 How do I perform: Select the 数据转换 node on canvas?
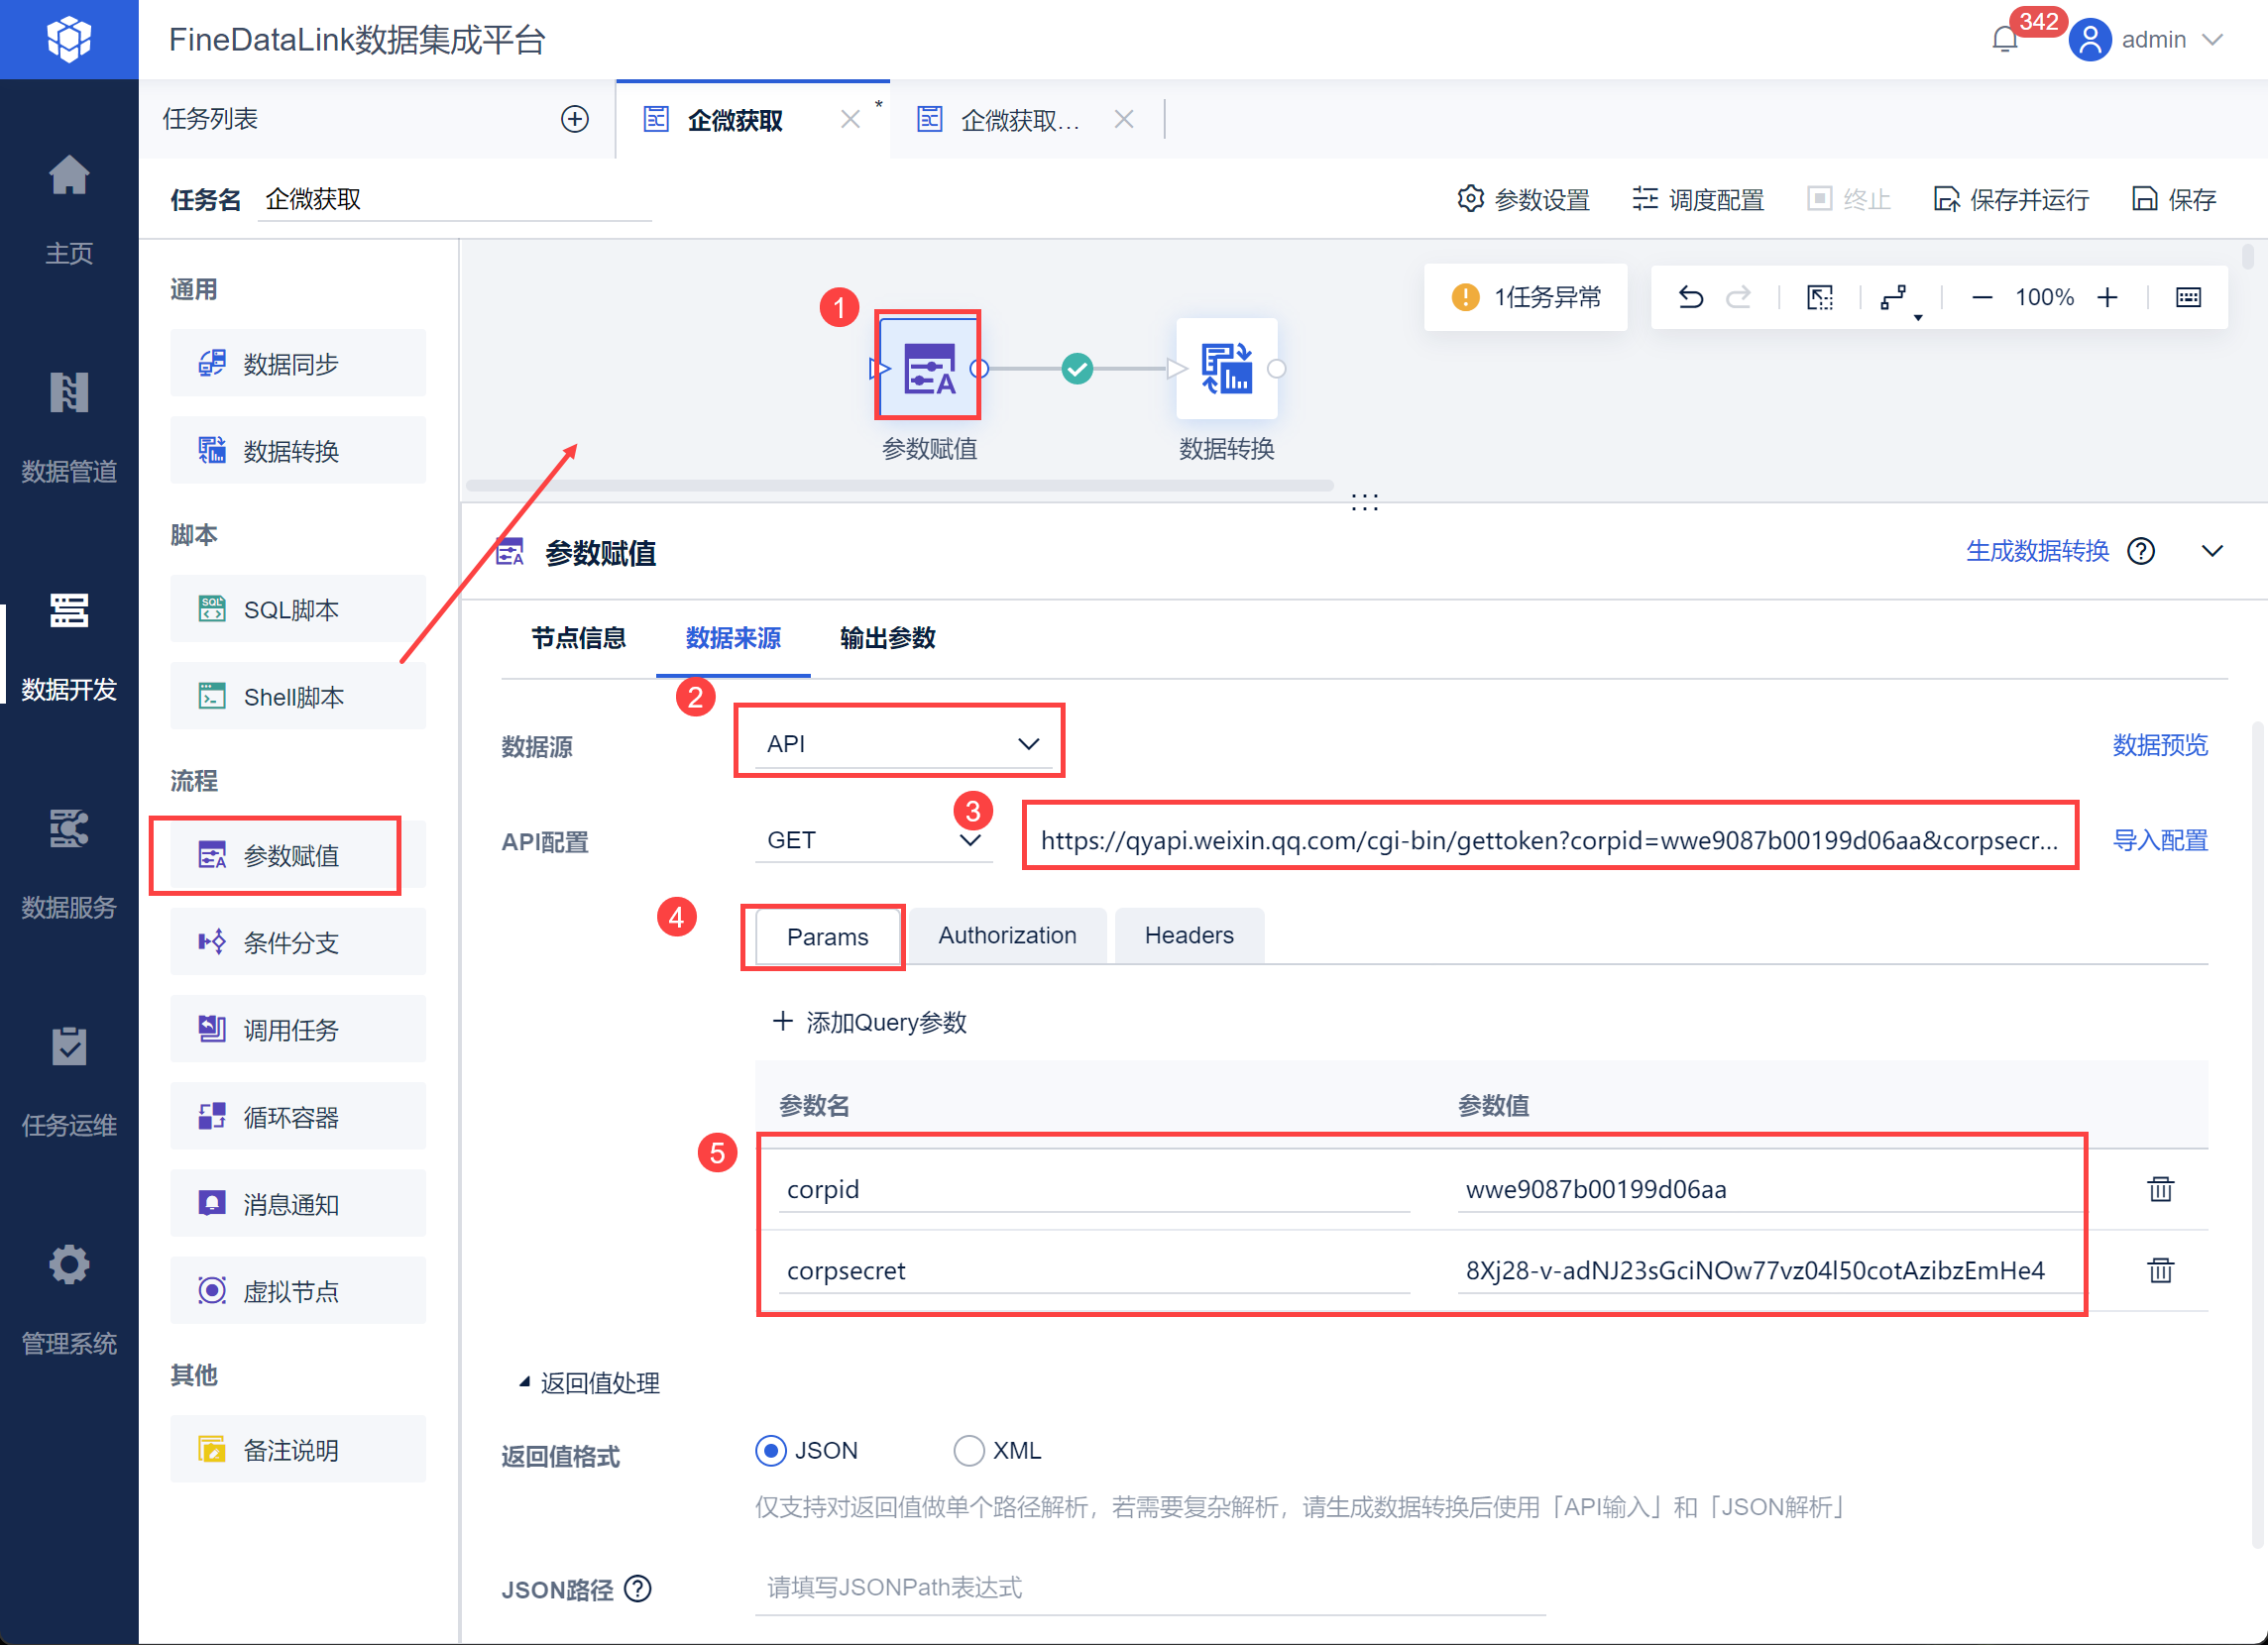(x=1226, y=369)
